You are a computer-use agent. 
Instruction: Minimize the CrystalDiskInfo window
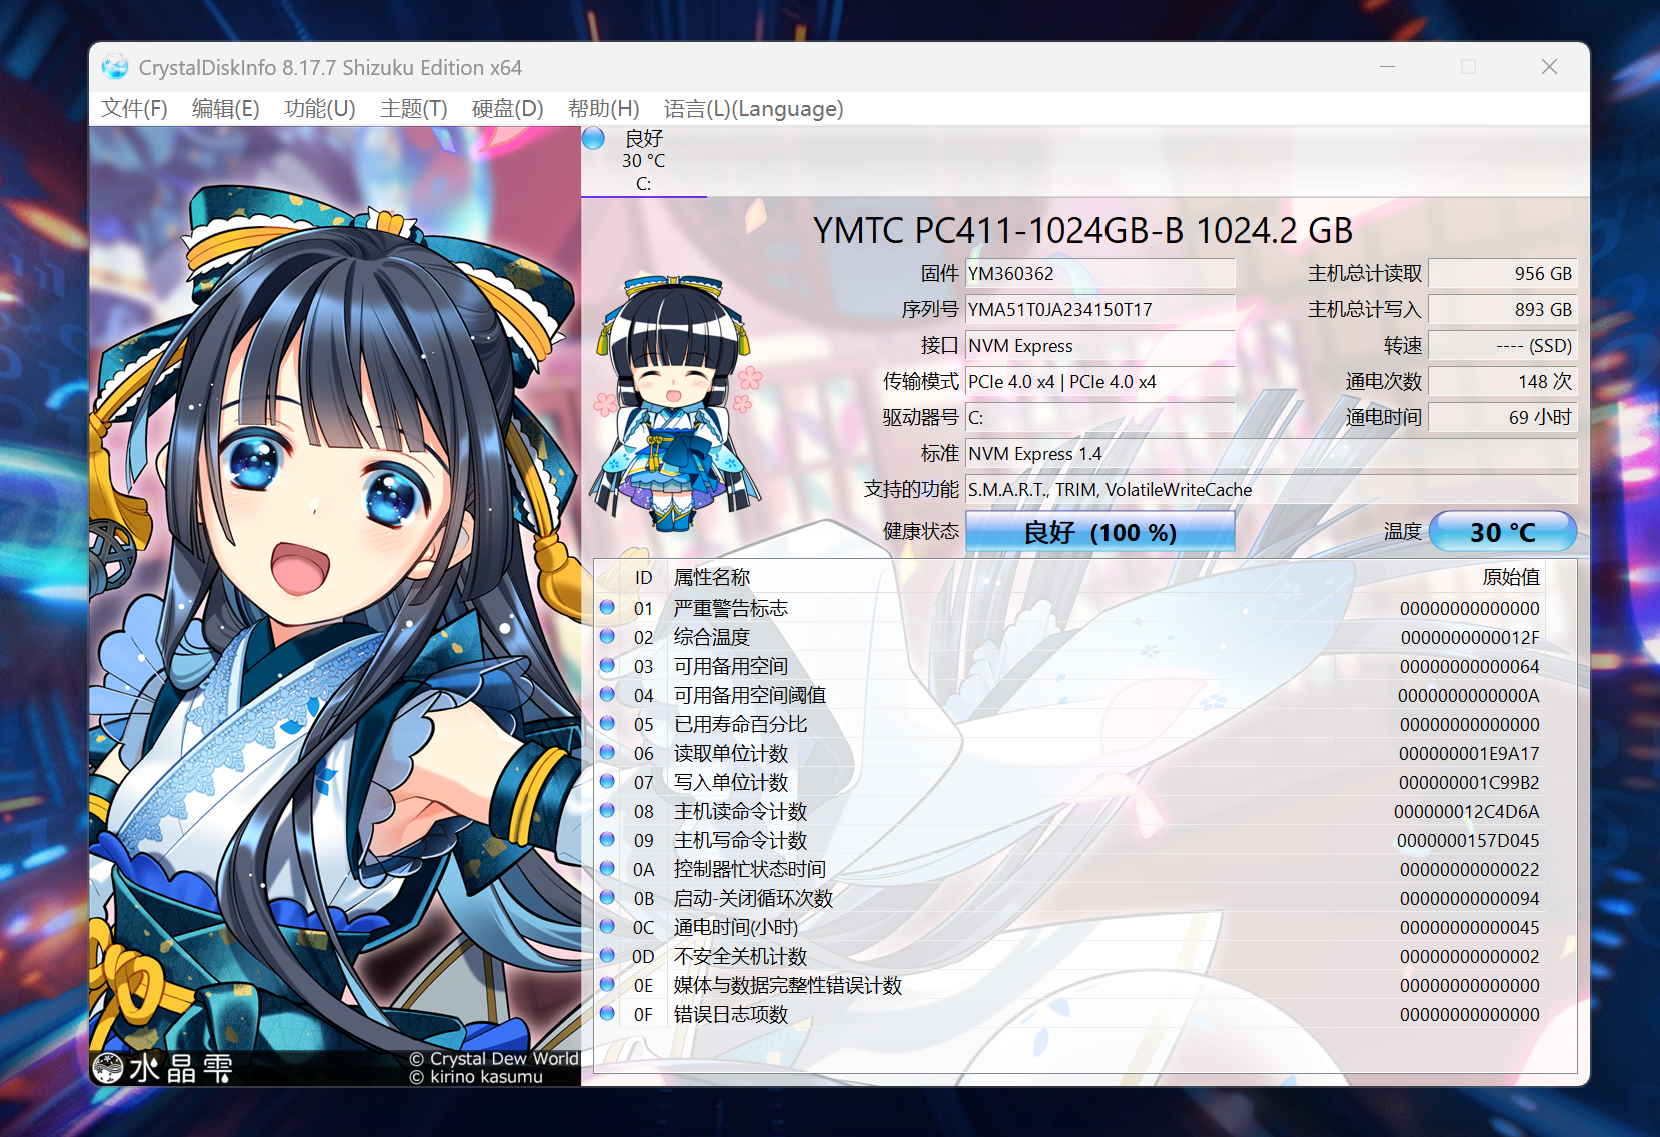pyautogui.click(x=1387, y=67)
